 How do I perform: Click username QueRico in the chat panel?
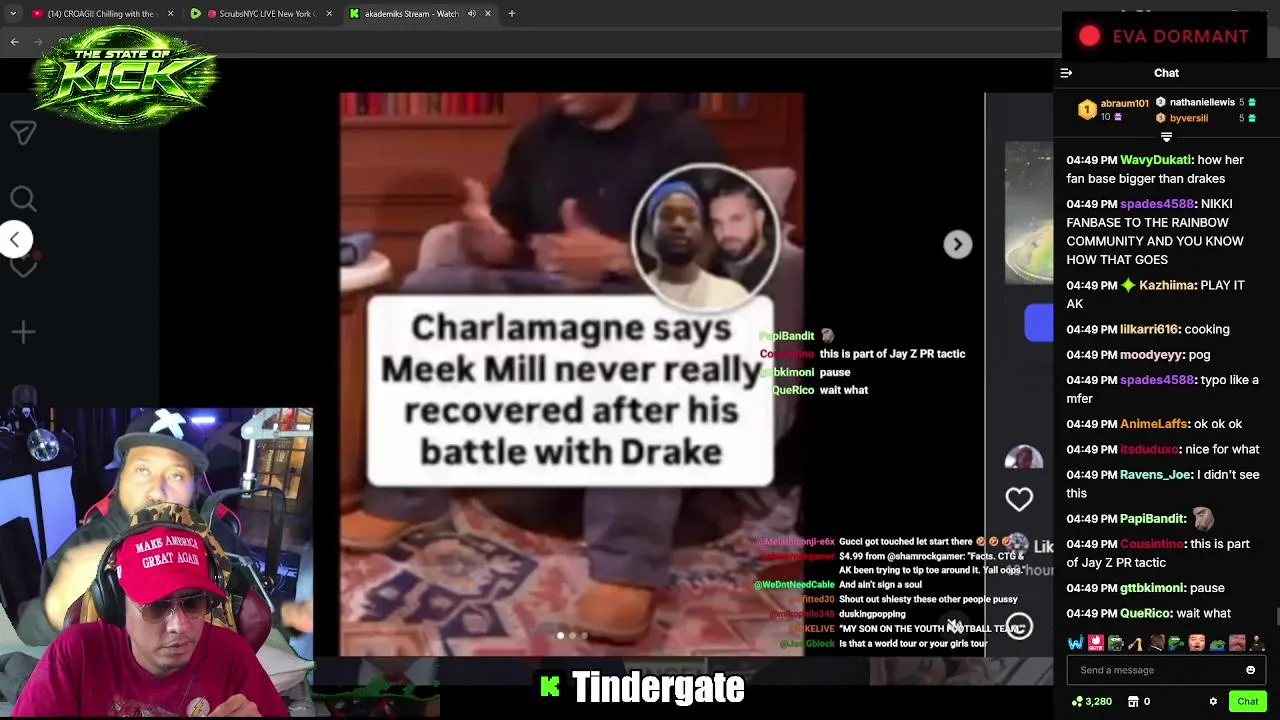(1145, 614)
